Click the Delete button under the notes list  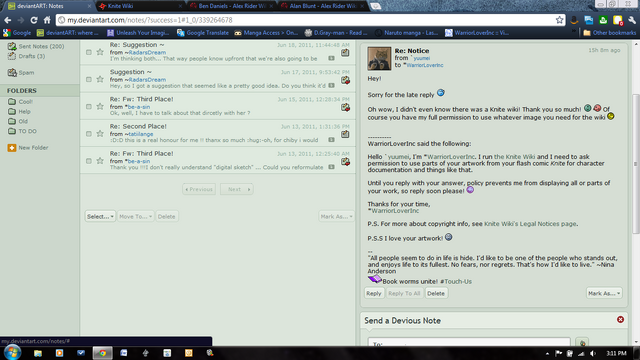coord(167,216)
